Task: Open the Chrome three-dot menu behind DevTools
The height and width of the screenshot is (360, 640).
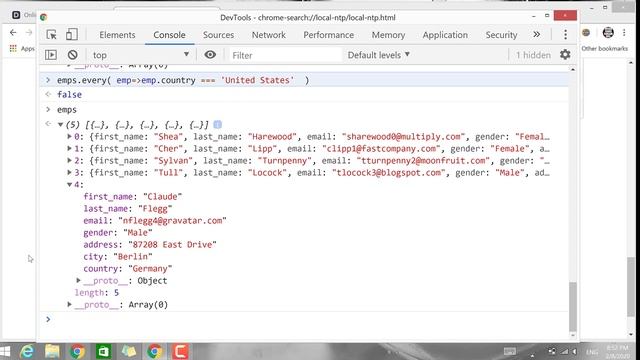Action: (x=624, y=33)
